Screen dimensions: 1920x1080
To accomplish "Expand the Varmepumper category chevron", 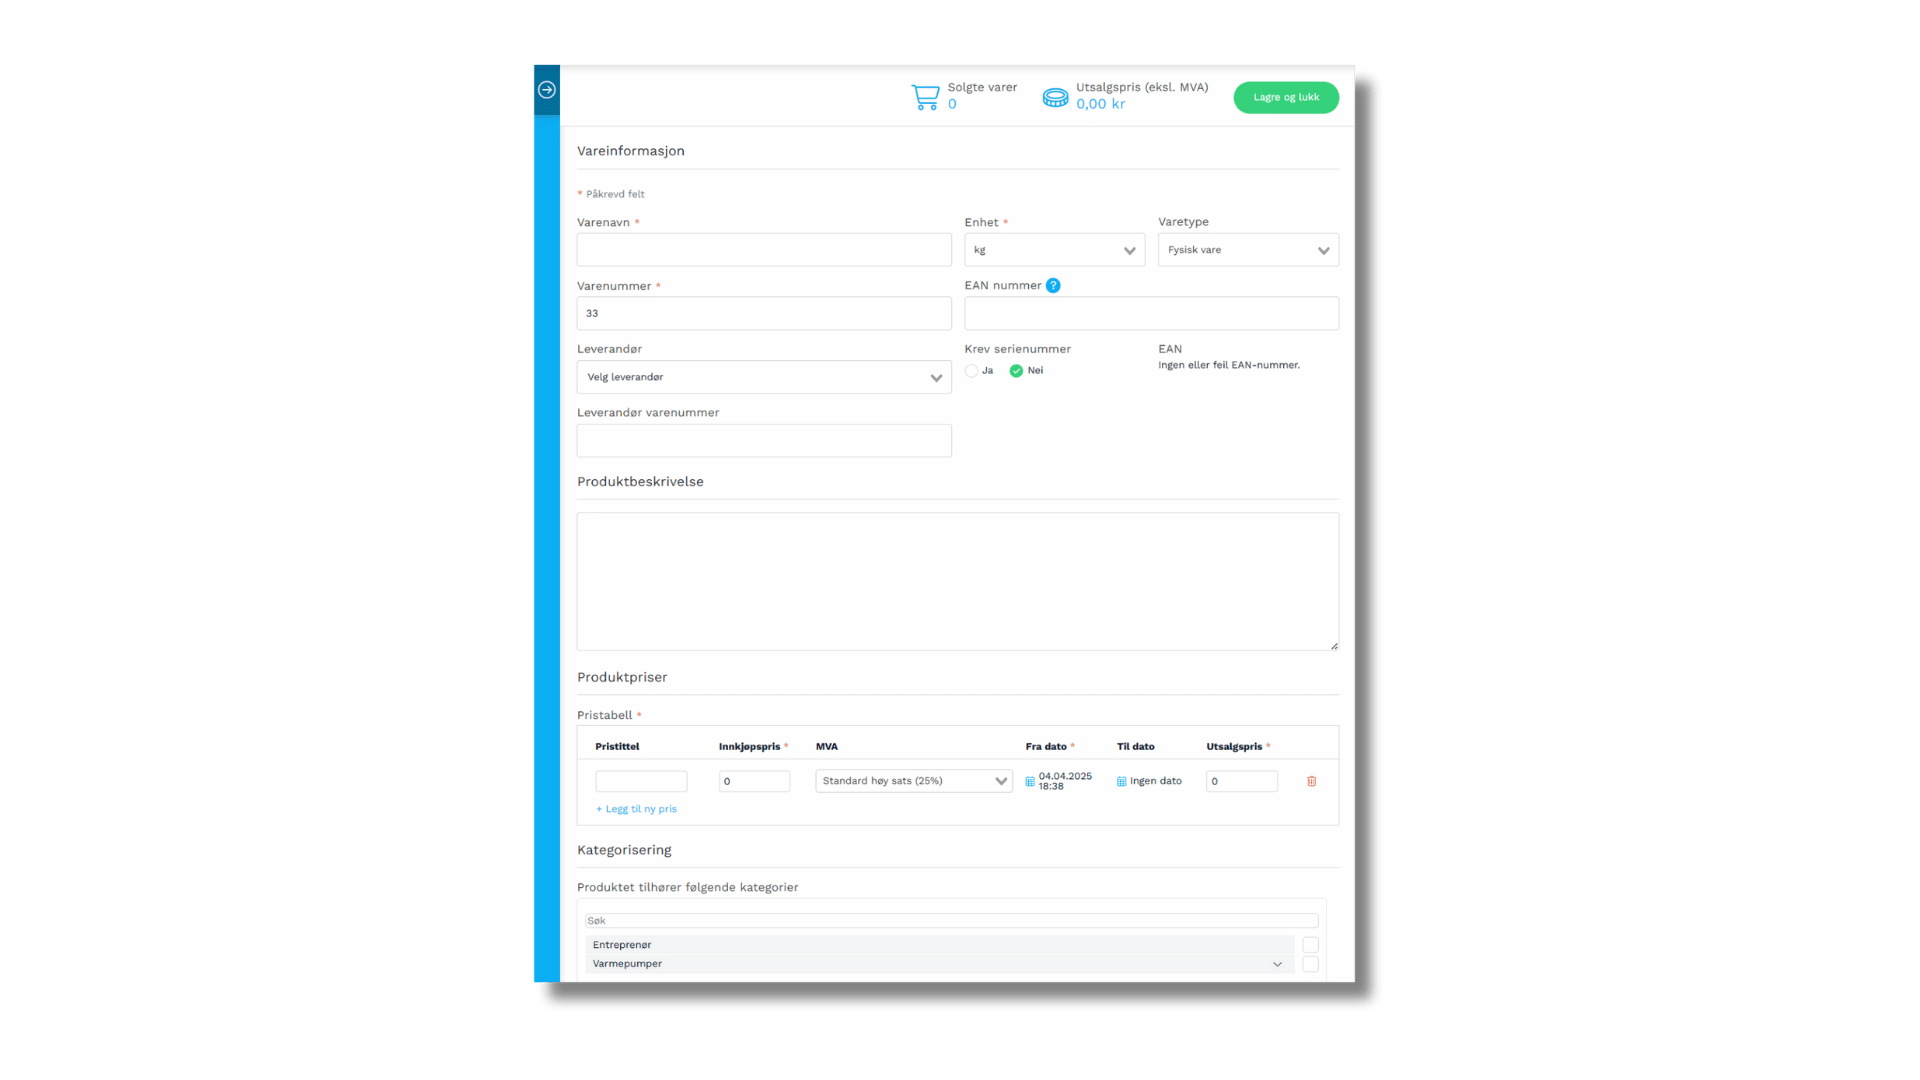I will coord(1277,964).
